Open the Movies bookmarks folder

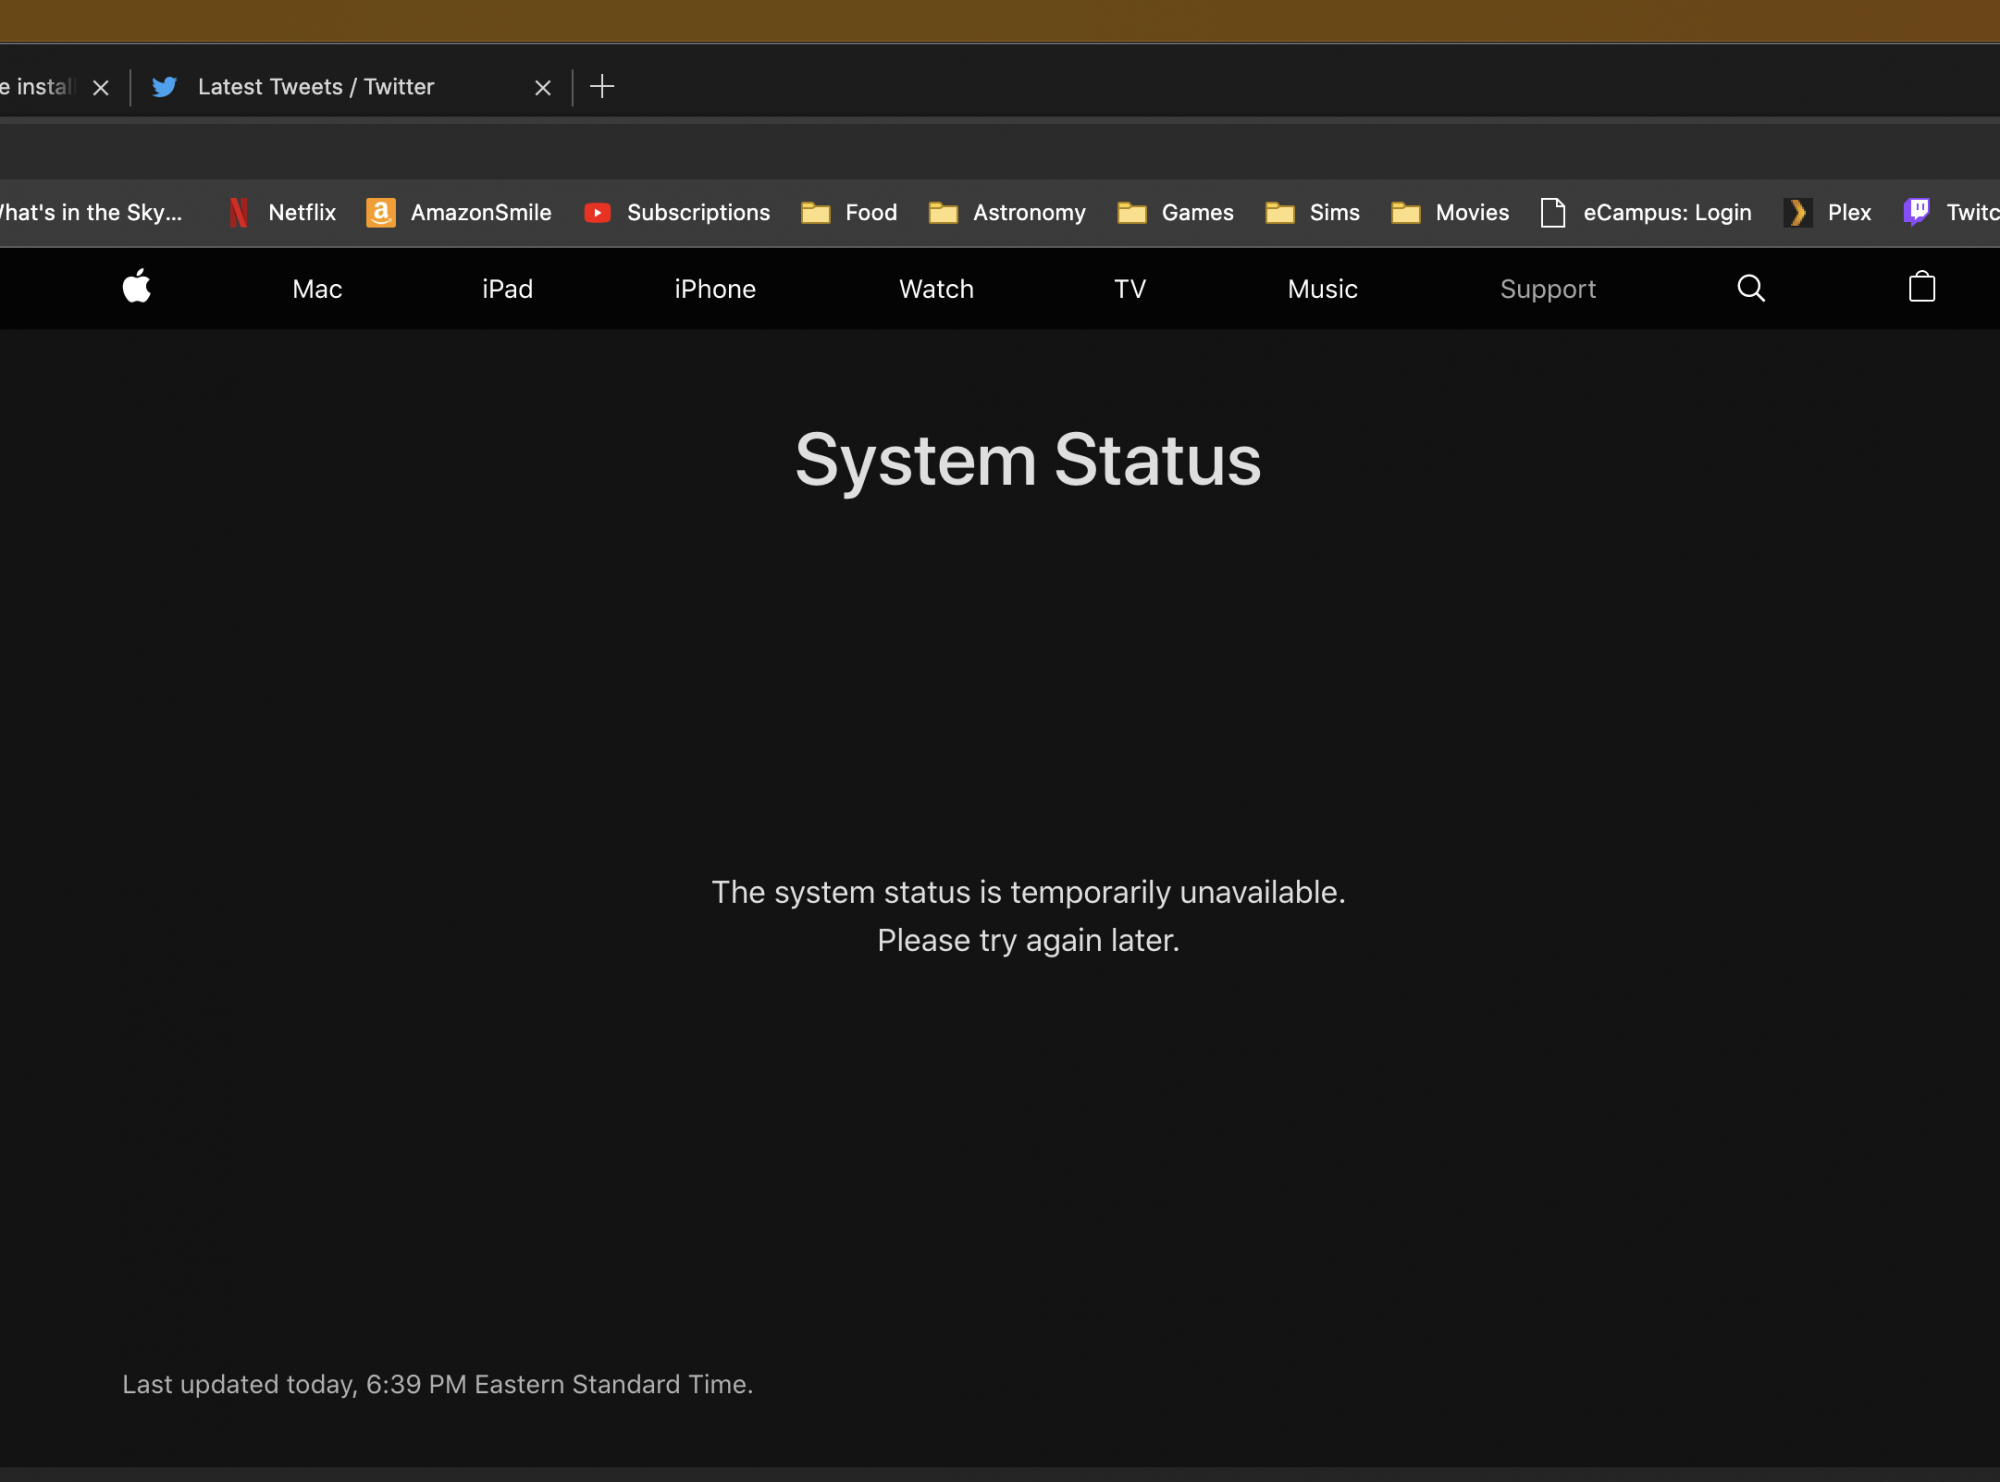[1451, 213]
